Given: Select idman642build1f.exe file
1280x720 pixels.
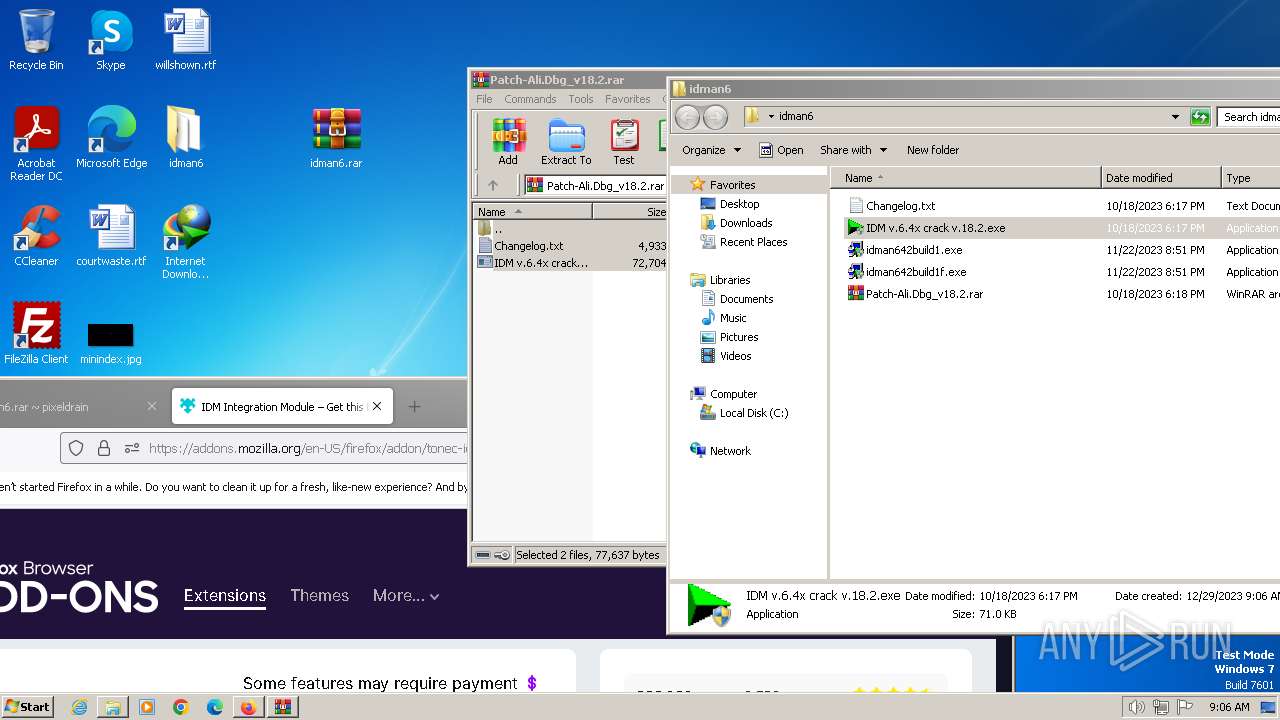Looking at the screenshot, I should pyautogui.click(x=916, y=272).
